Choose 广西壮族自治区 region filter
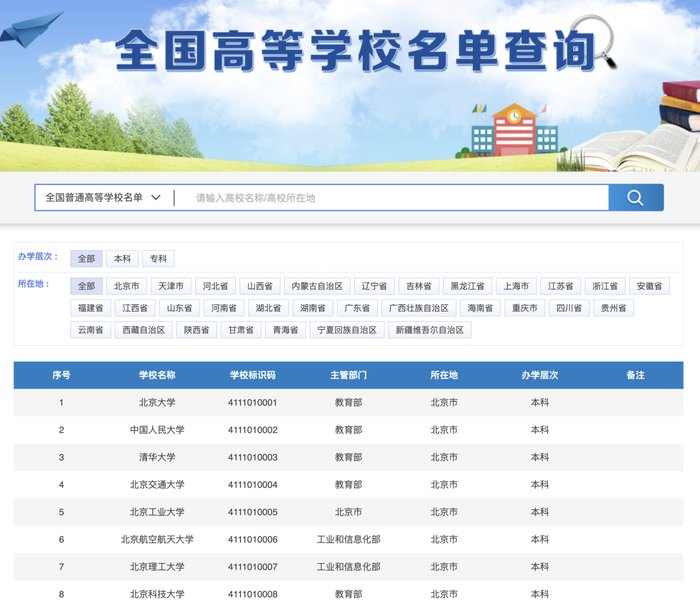 420,308
